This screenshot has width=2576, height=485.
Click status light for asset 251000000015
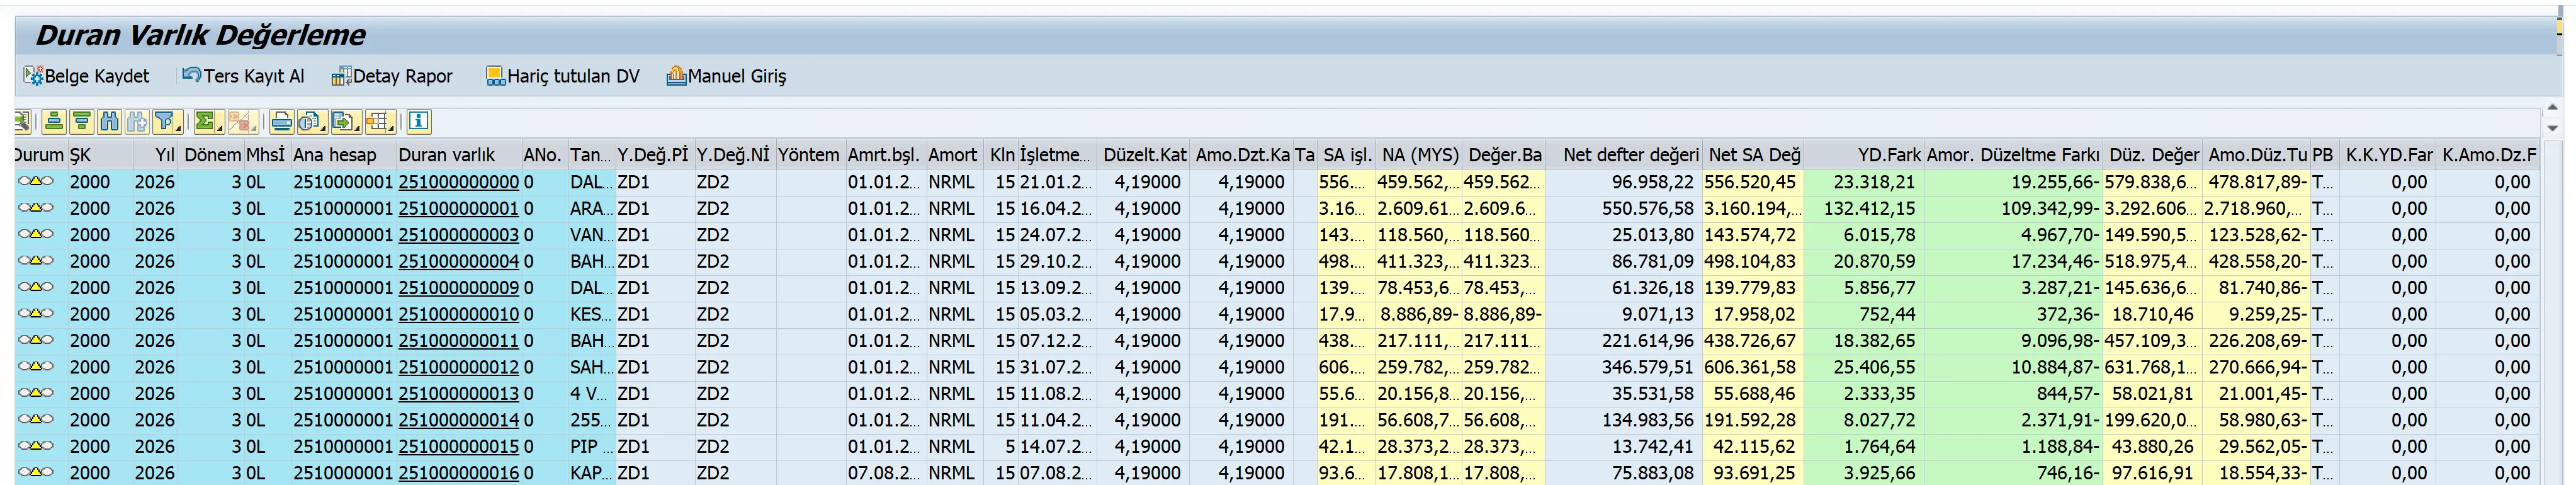(x=36, y=446)
